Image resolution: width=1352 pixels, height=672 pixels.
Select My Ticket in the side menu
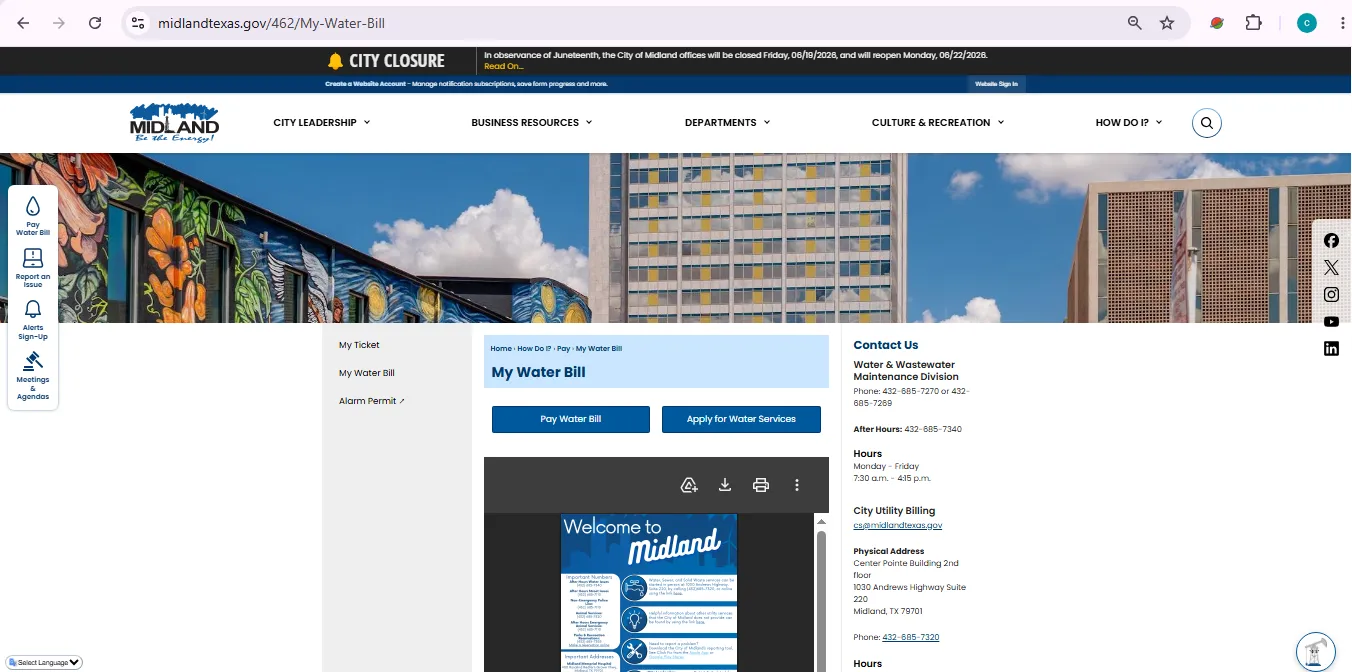coord(359,345)
